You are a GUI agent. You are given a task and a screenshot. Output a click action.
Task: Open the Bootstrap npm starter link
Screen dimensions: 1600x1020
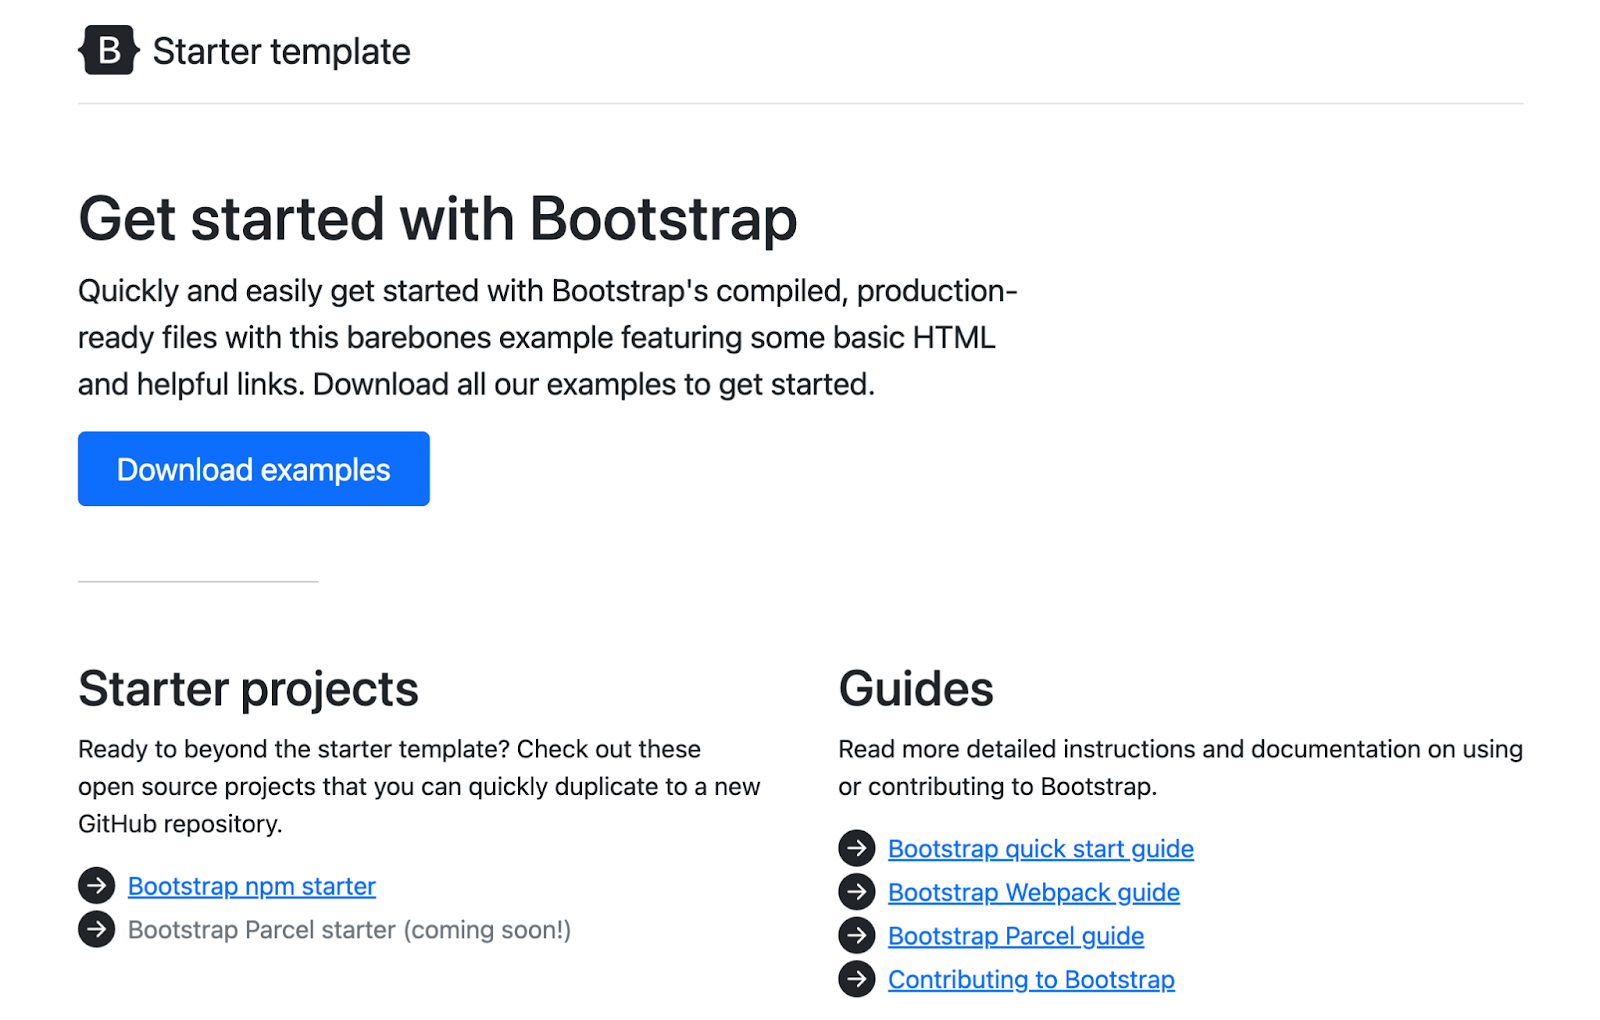[x=252, y=886]
